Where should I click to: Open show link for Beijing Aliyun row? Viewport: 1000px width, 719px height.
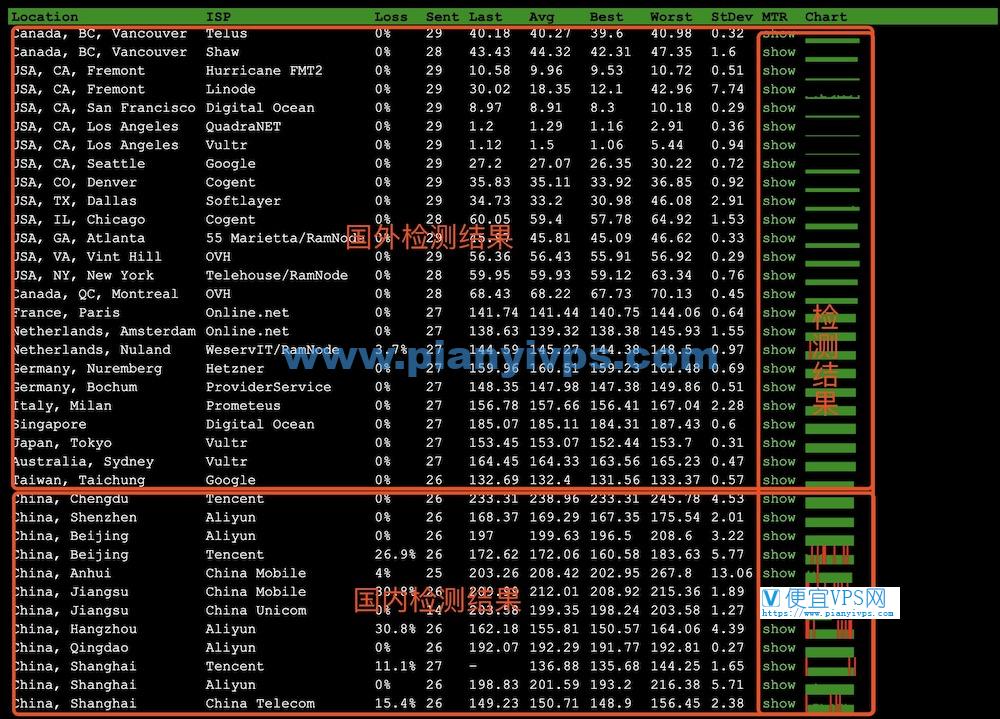(779, 536)
